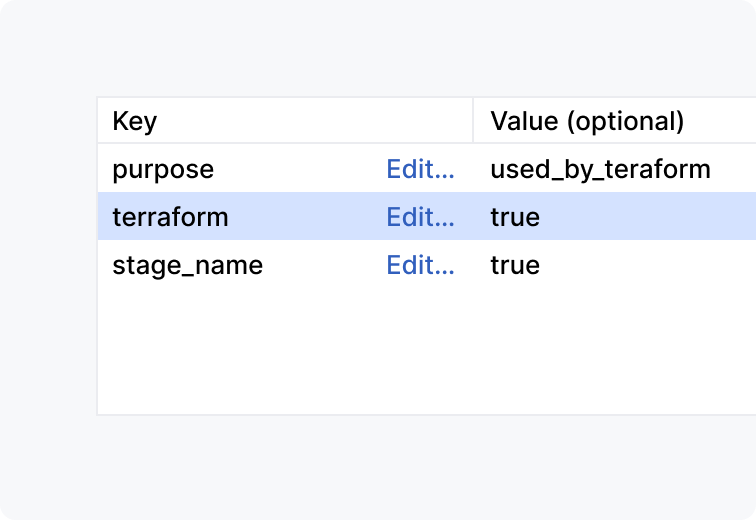Click empty Value column area below last row
The image size is (756, 520).
click(610, 350)
